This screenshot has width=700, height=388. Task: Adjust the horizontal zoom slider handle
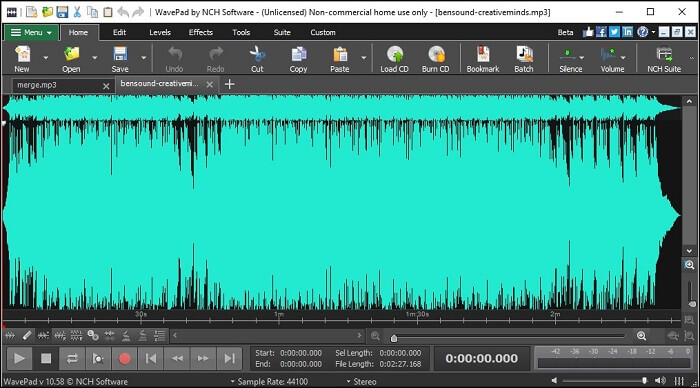(394, 338)
